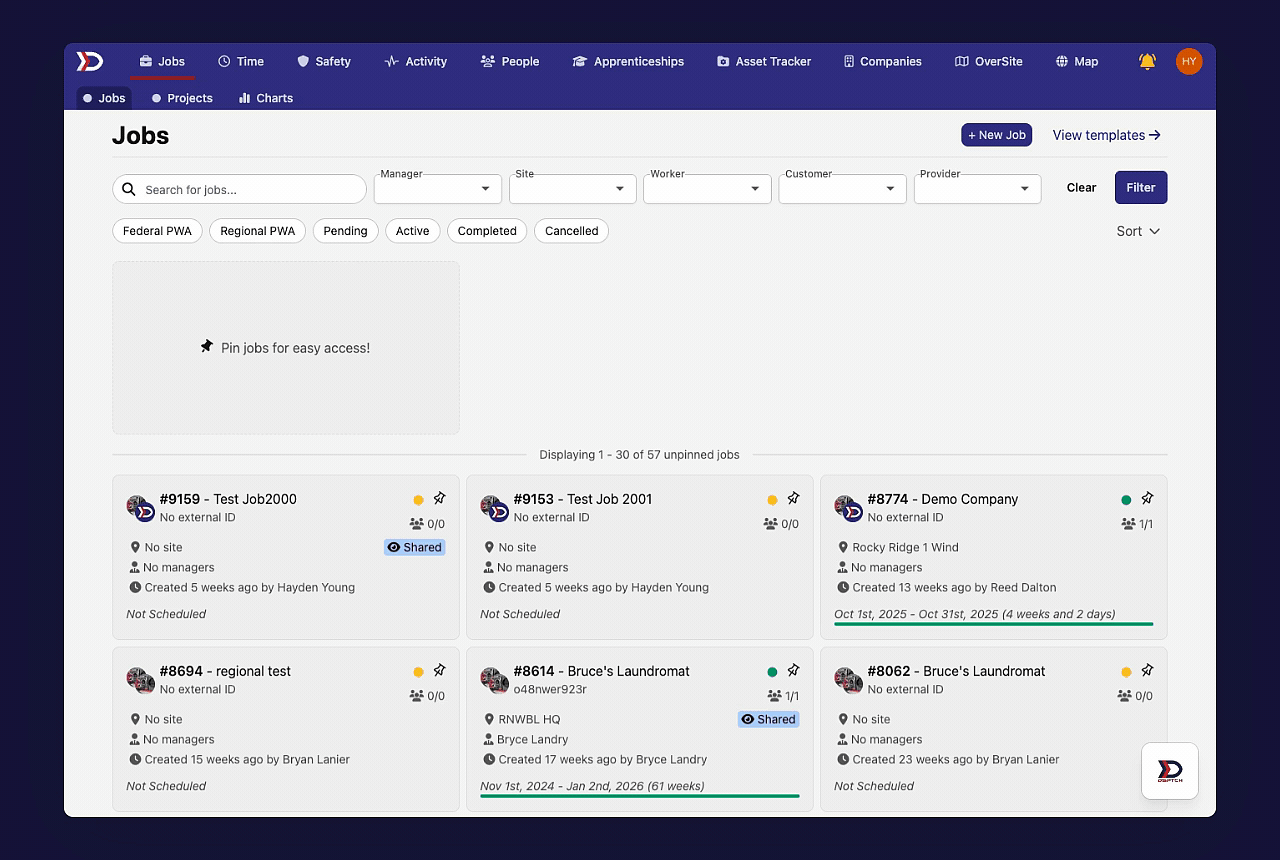Clear all job filters
1280x860 pixels.
(1081, 187)
